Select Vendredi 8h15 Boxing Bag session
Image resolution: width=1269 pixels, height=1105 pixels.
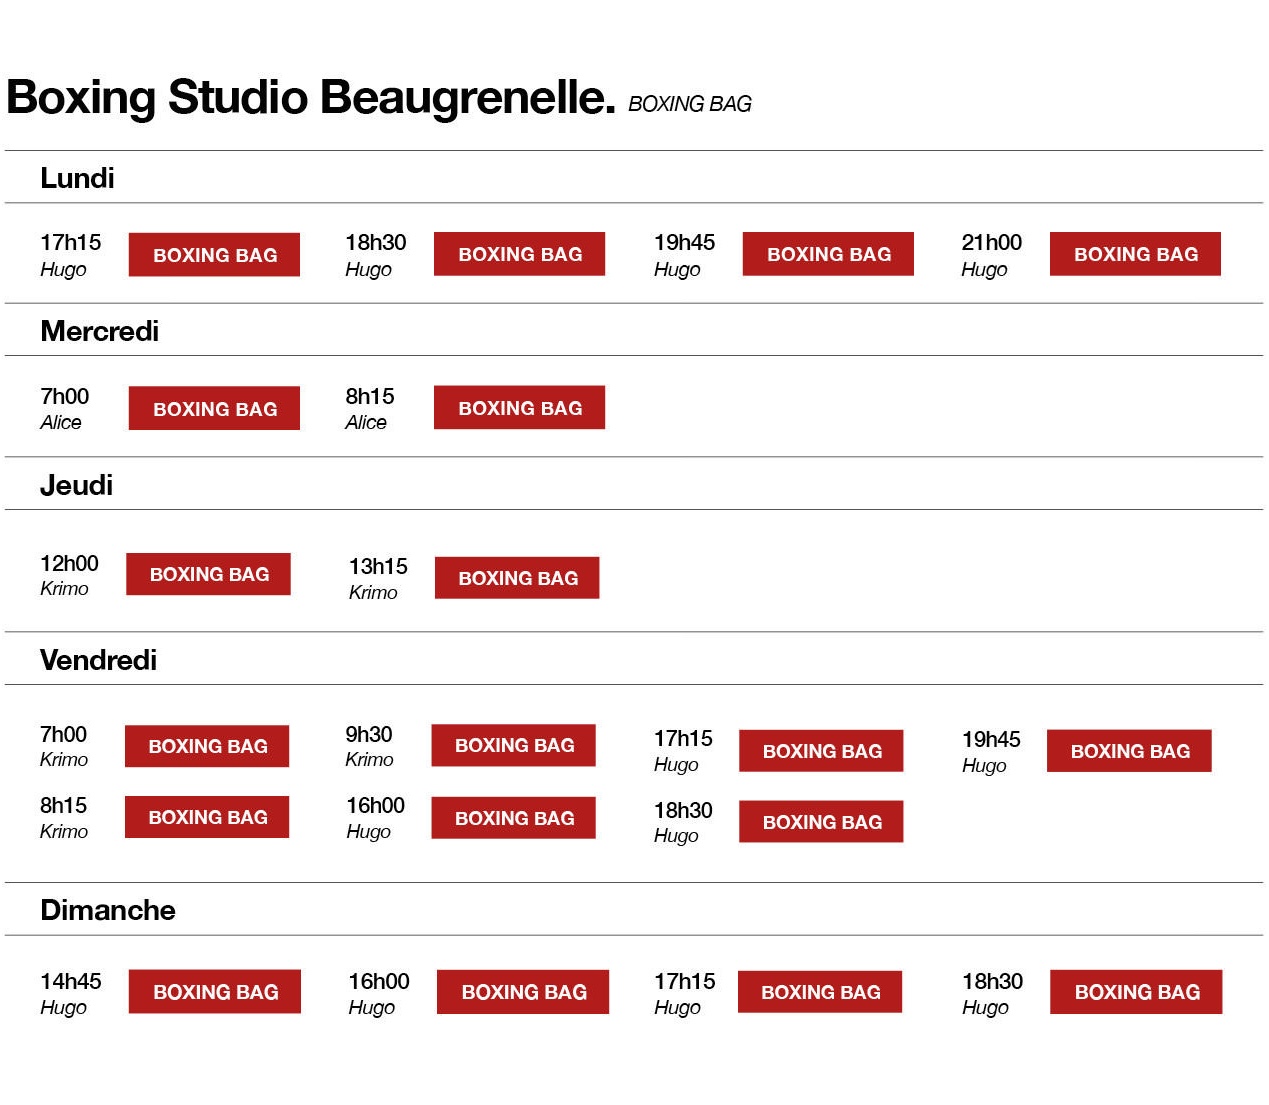coord(207,817)
